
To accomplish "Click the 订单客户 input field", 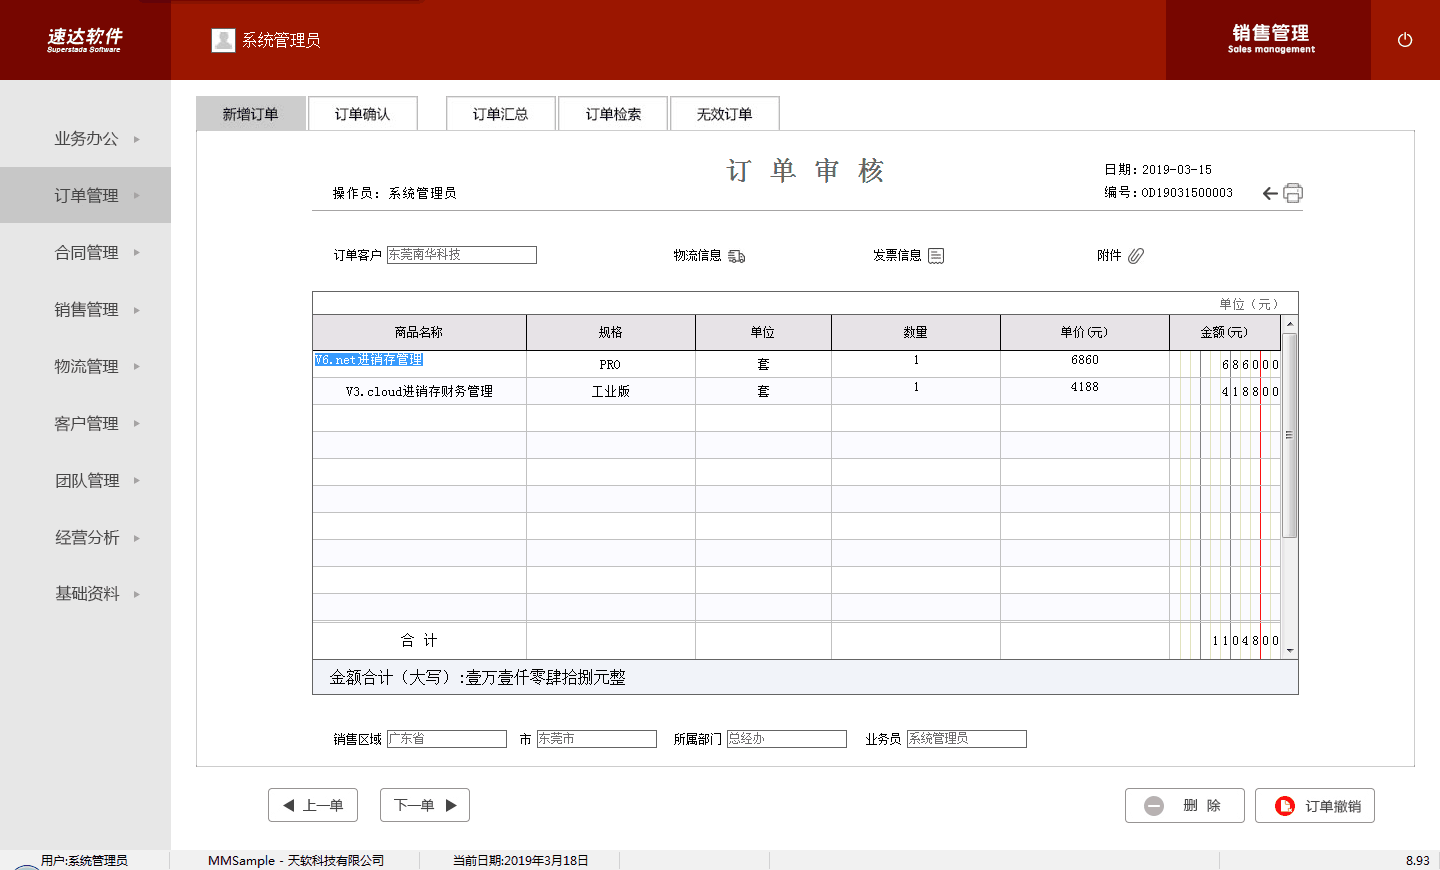I will pos(461,255).
